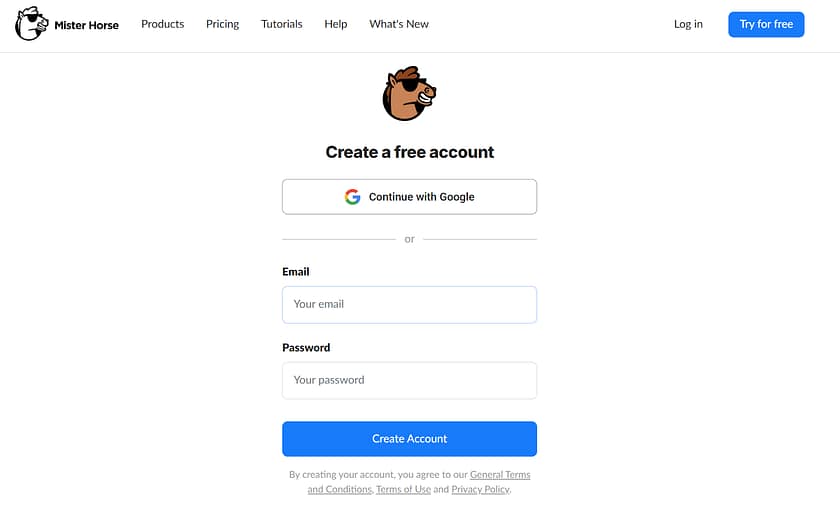The height and width of the screenshot is (507, 840).
Task: View the Privacy Policy link
Action: (480, 489)
